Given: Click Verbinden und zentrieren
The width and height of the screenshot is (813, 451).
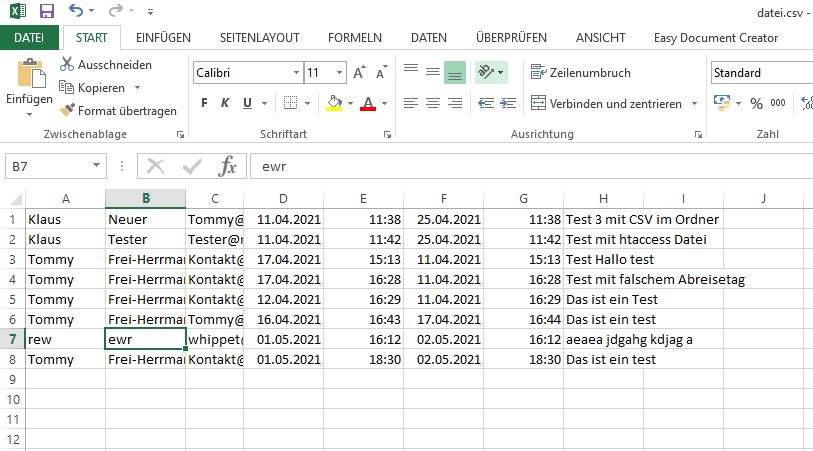Looking at the screenshot, I should click(606, 104).
